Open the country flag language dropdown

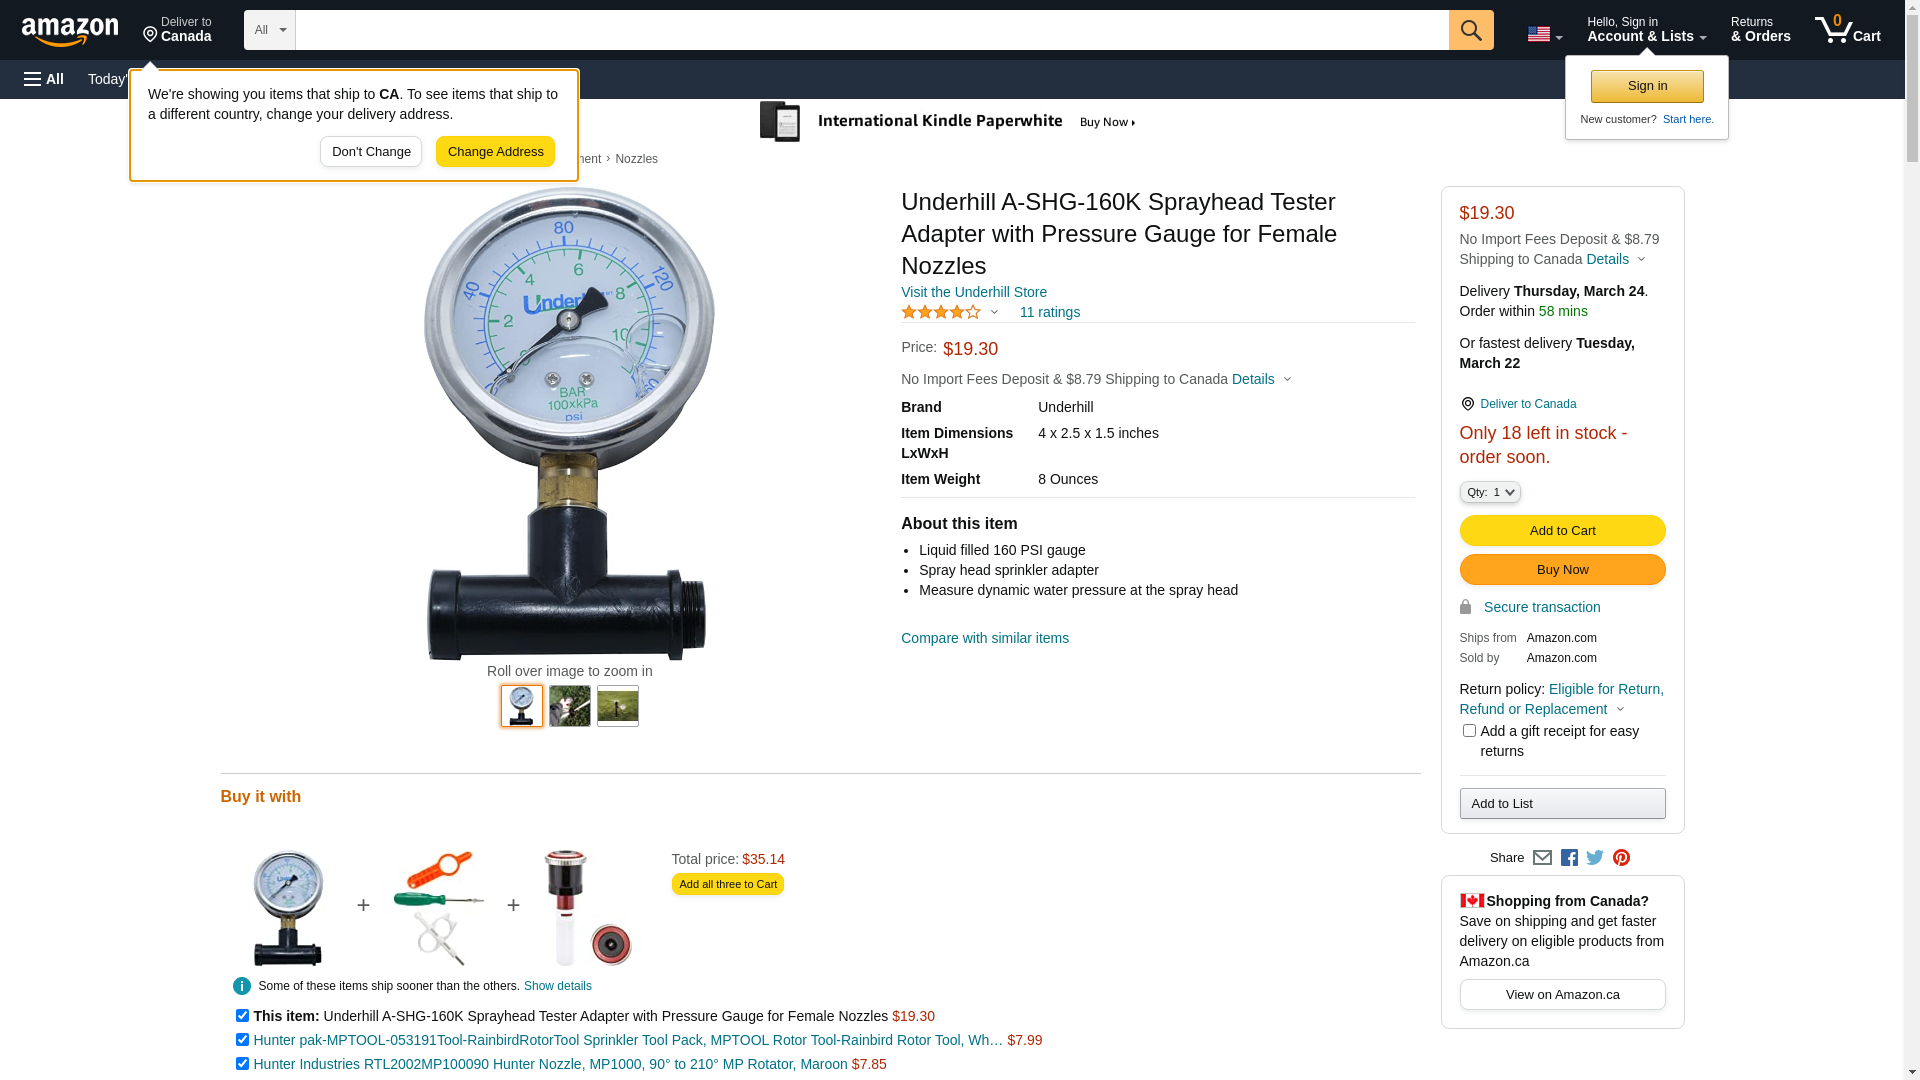pyautogui.click(x=1544, y=35)
